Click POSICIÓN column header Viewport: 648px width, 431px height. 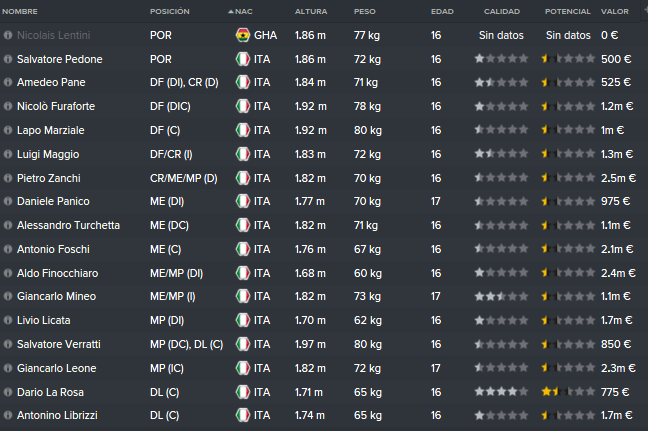tap(169, 12)
